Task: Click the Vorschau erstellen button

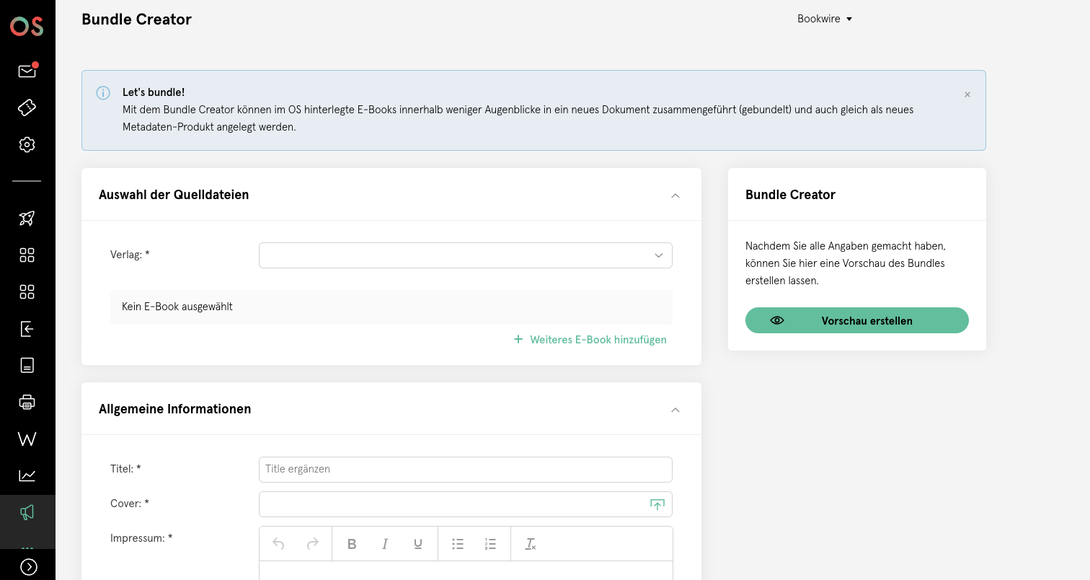Action: 856,320
